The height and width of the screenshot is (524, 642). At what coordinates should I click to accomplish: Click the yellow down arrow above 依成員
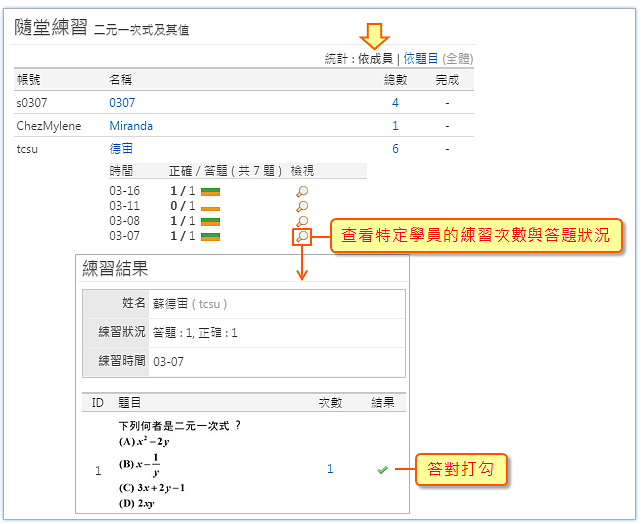[x=376, y=35]
